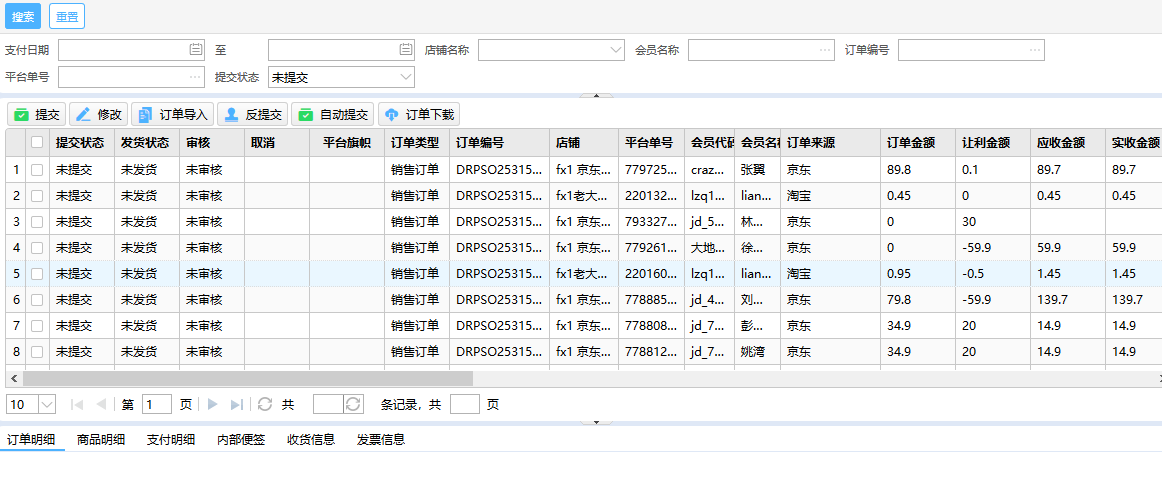Check the checkbox for row 1
Viewport: 1162px width, 502px height.
tap(37, 170)
